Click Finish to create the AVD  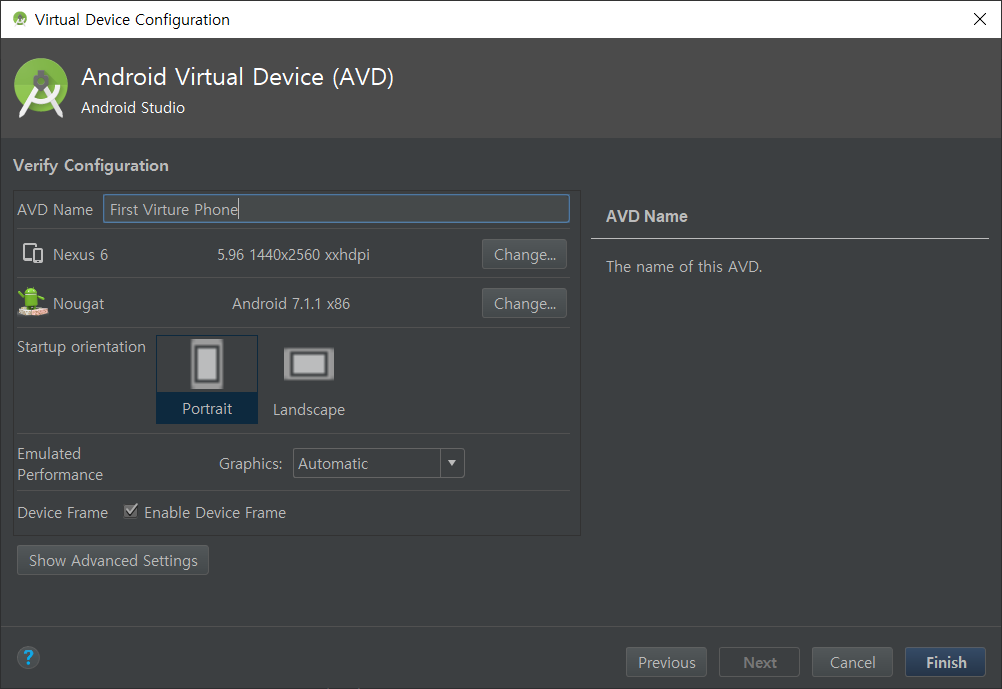[946, 662]
